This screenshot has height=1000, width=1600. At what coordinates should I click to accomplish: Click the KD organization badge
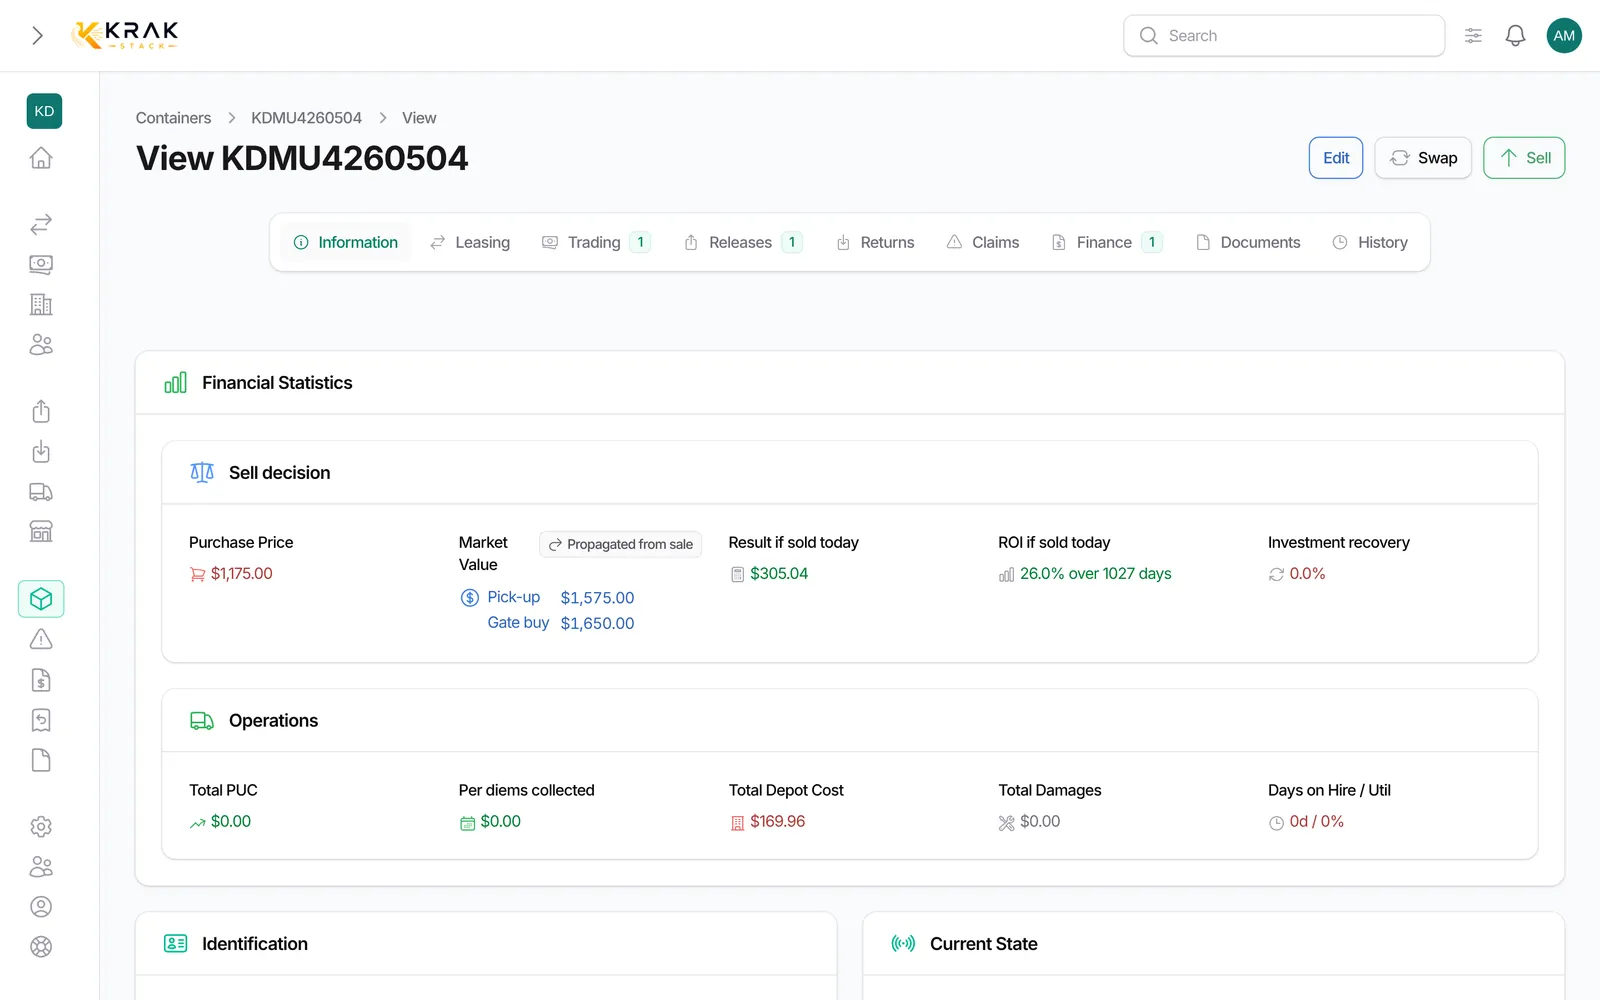pos(44,111)
